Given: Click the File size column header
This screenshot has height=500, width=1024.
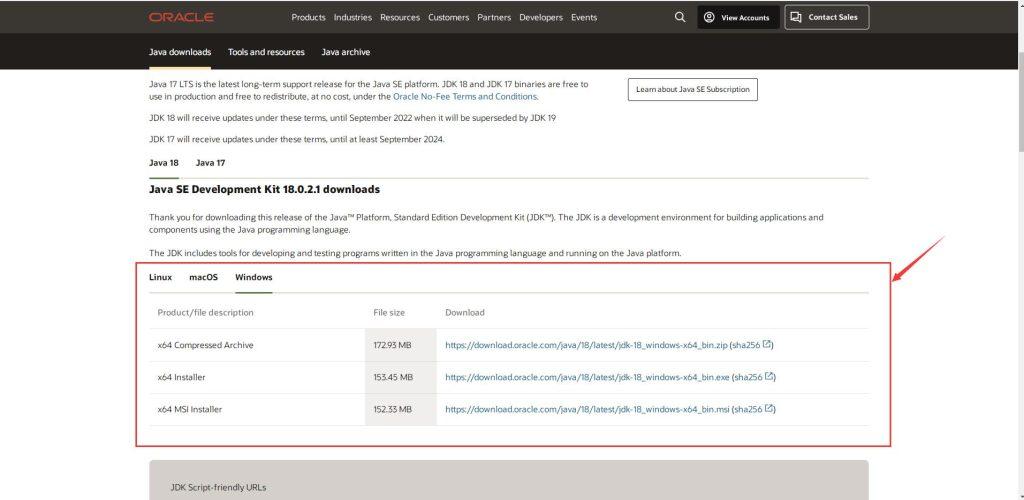Looking at the screenshot, I should click(389, 313).
